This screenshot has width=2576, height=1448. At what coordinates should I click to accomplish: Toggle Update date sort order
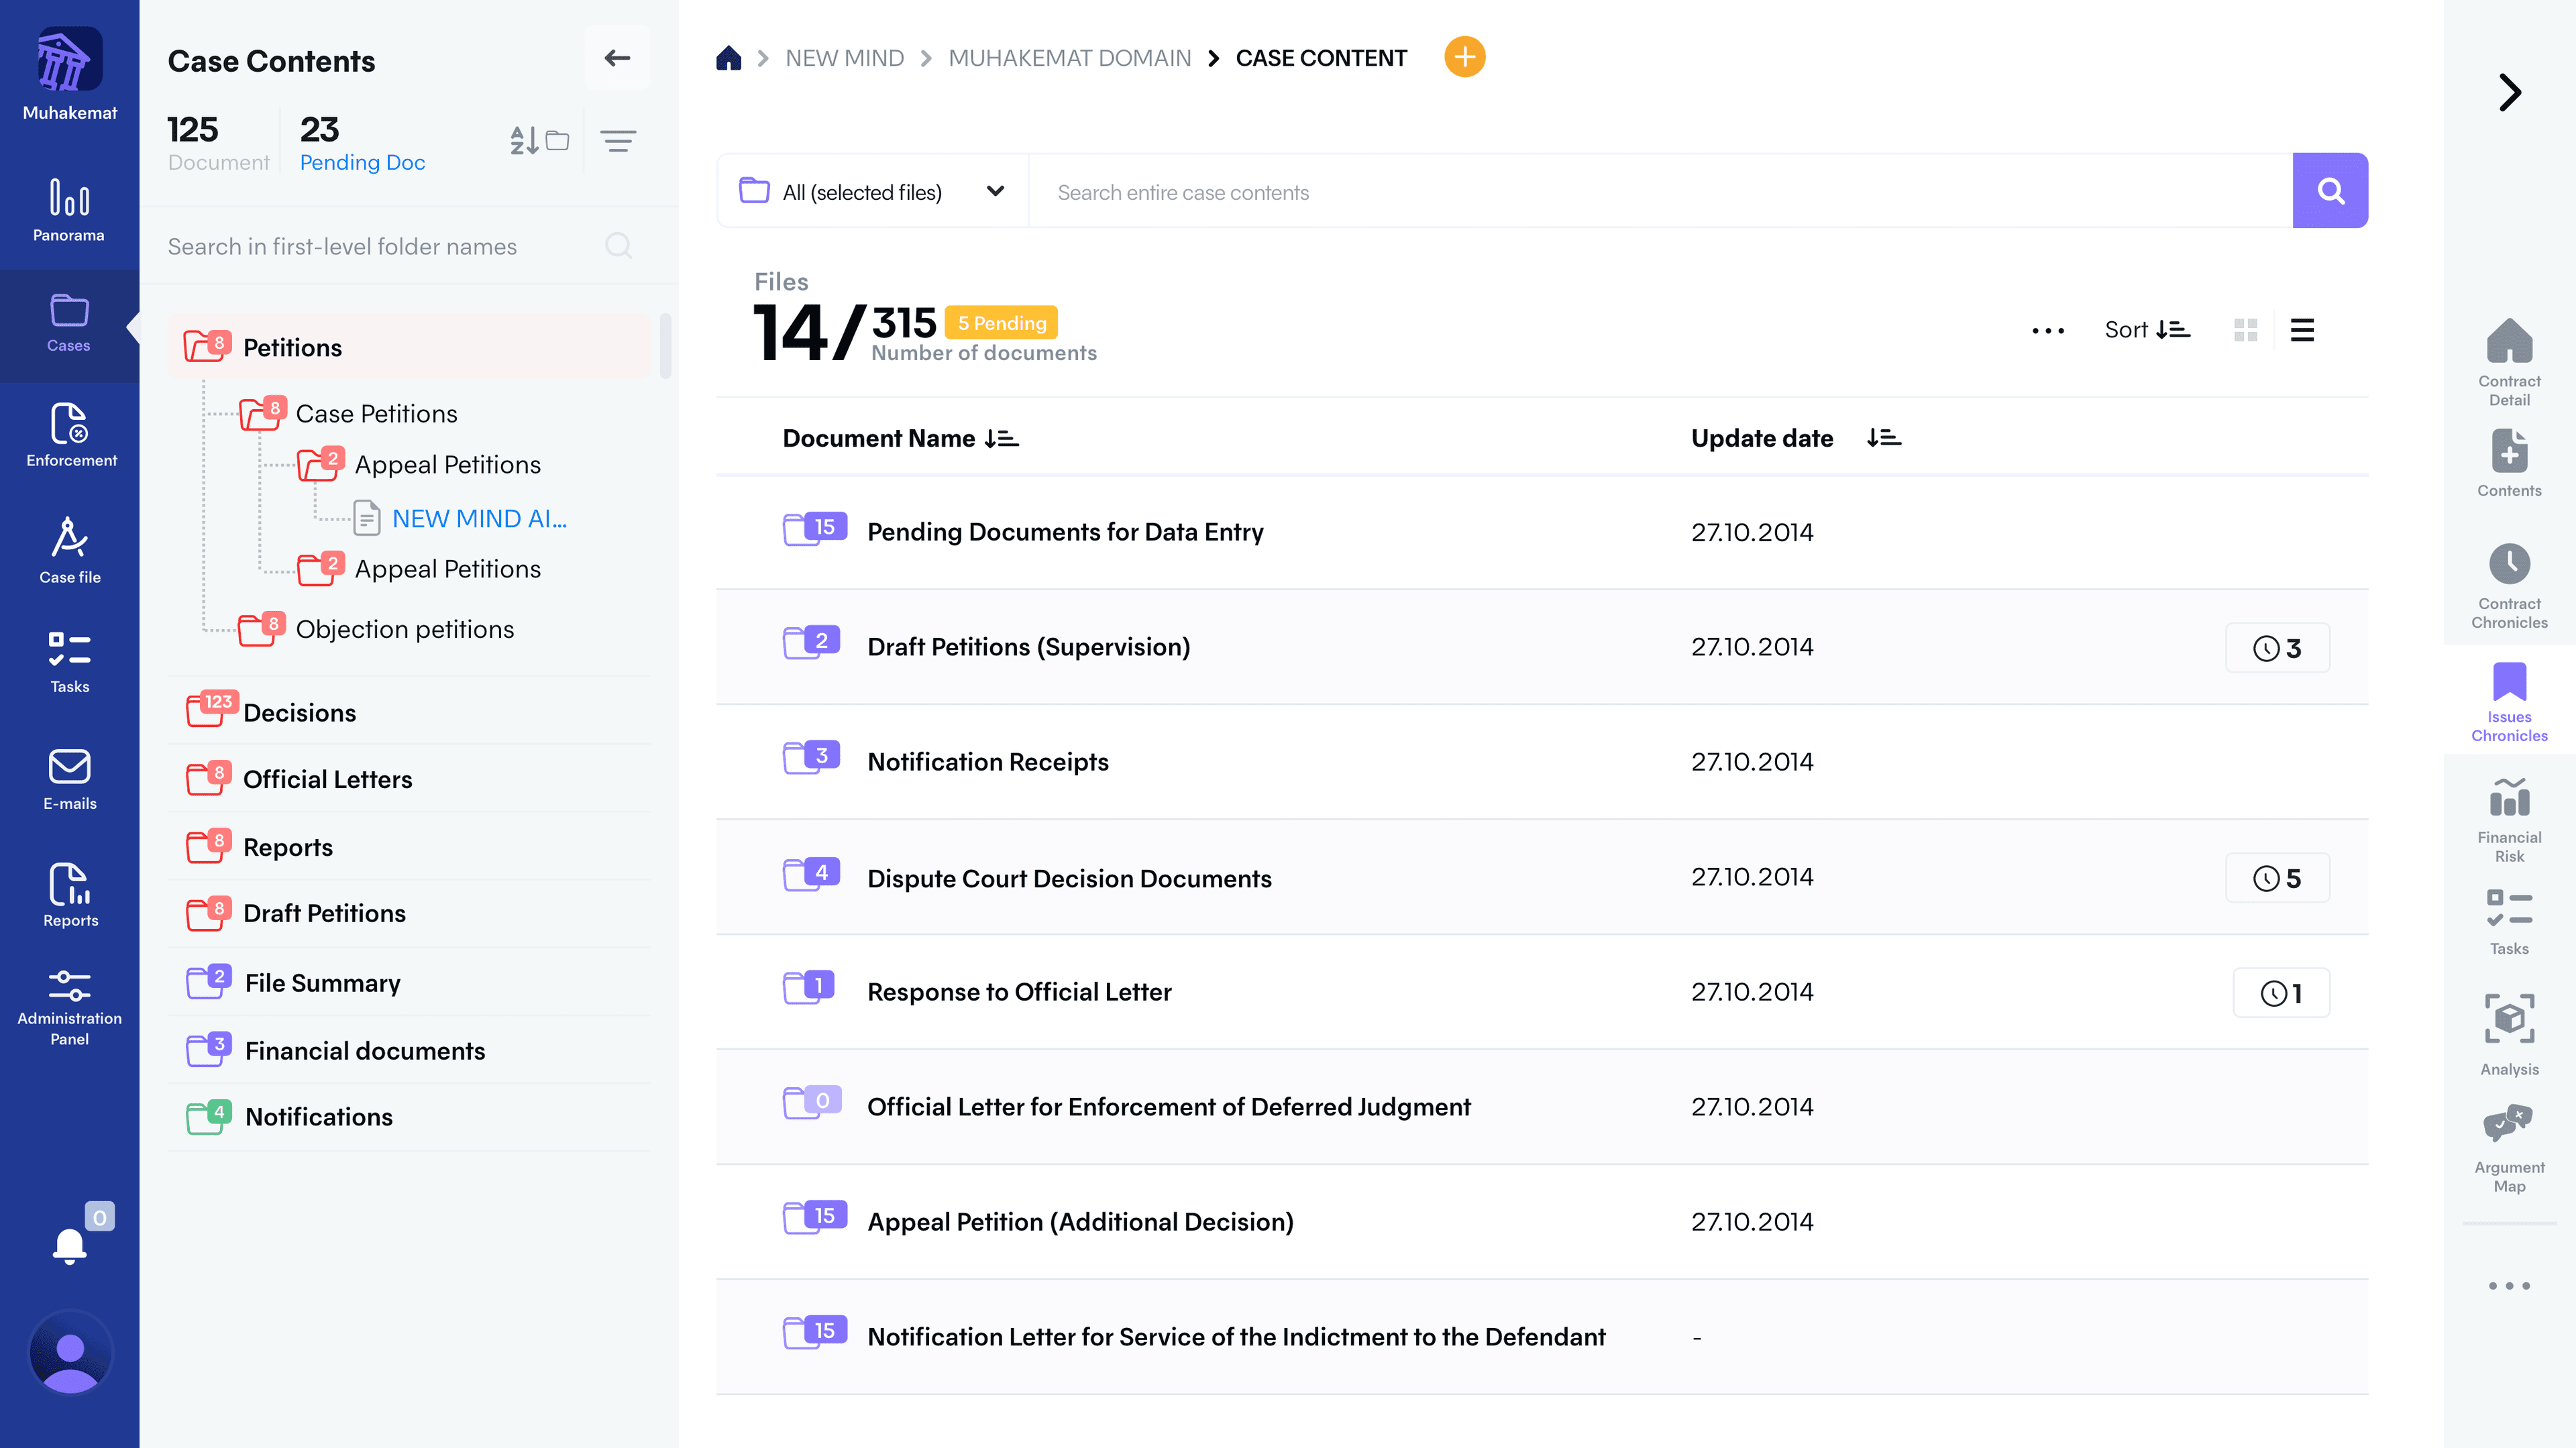click(1883, 438)
